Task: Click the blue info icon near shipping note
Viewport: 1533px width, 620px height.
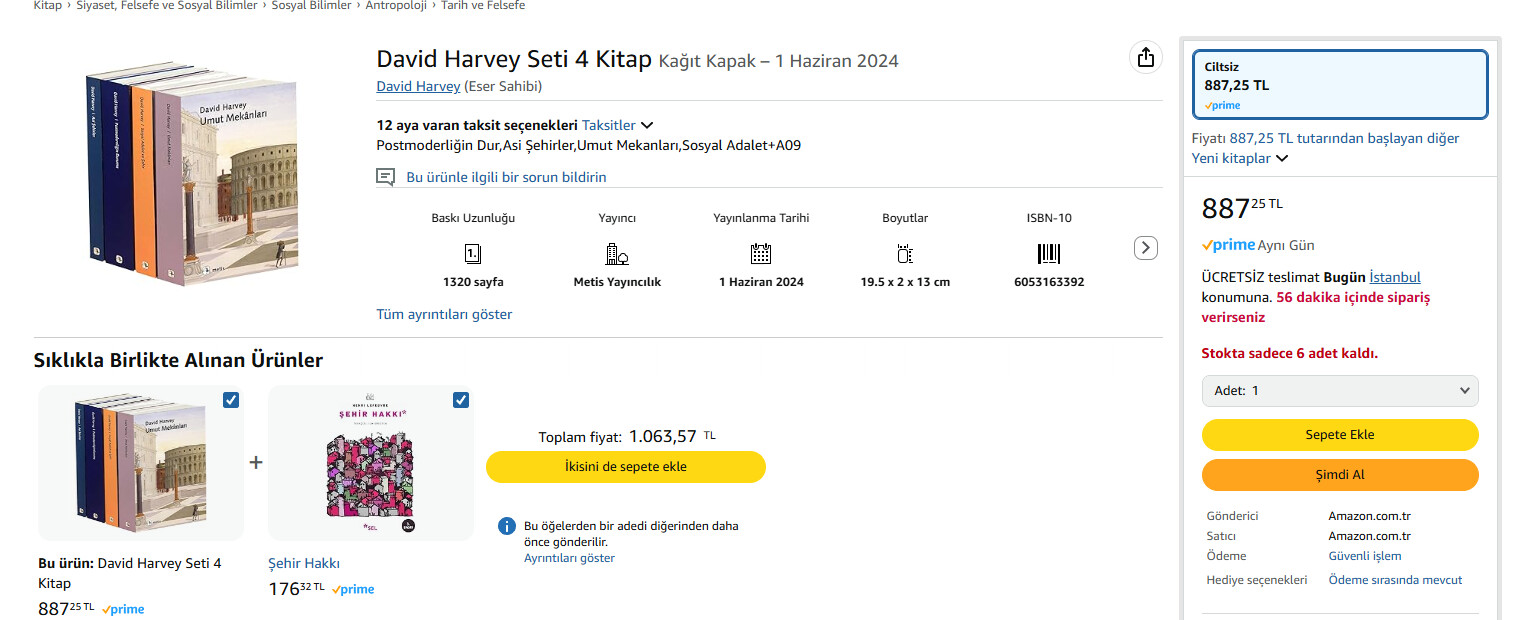Action: [x=507, y=526]
